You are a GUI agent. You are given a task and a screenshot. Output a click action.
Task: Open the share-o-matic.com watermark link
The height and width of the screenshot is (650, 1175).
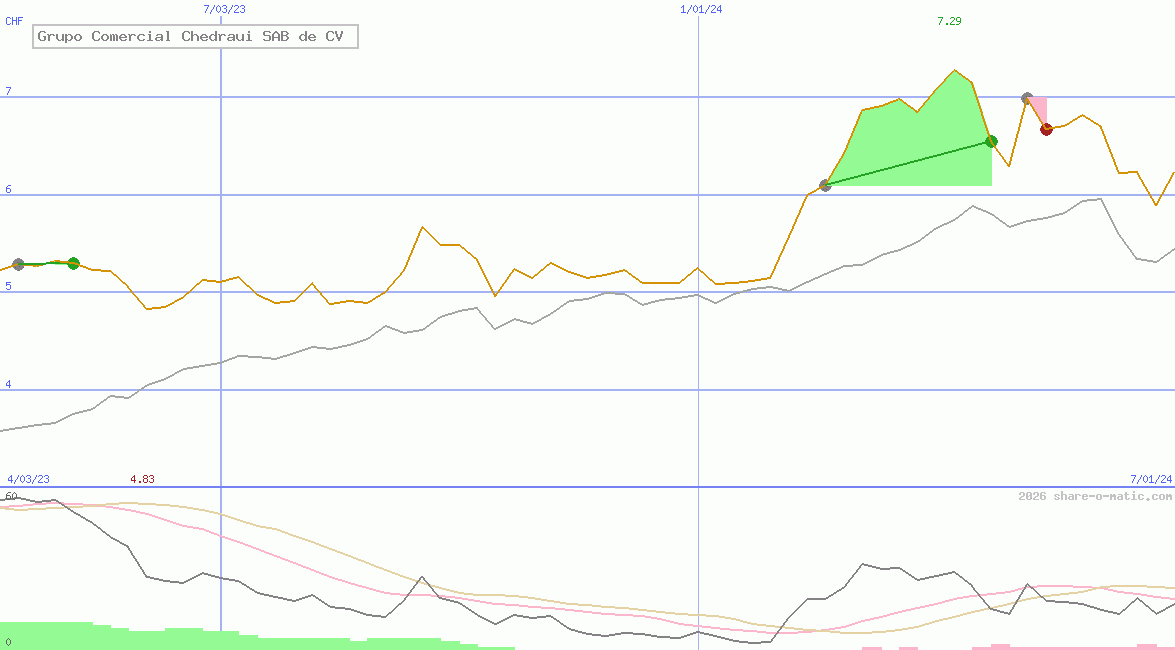click(1095, 496)
